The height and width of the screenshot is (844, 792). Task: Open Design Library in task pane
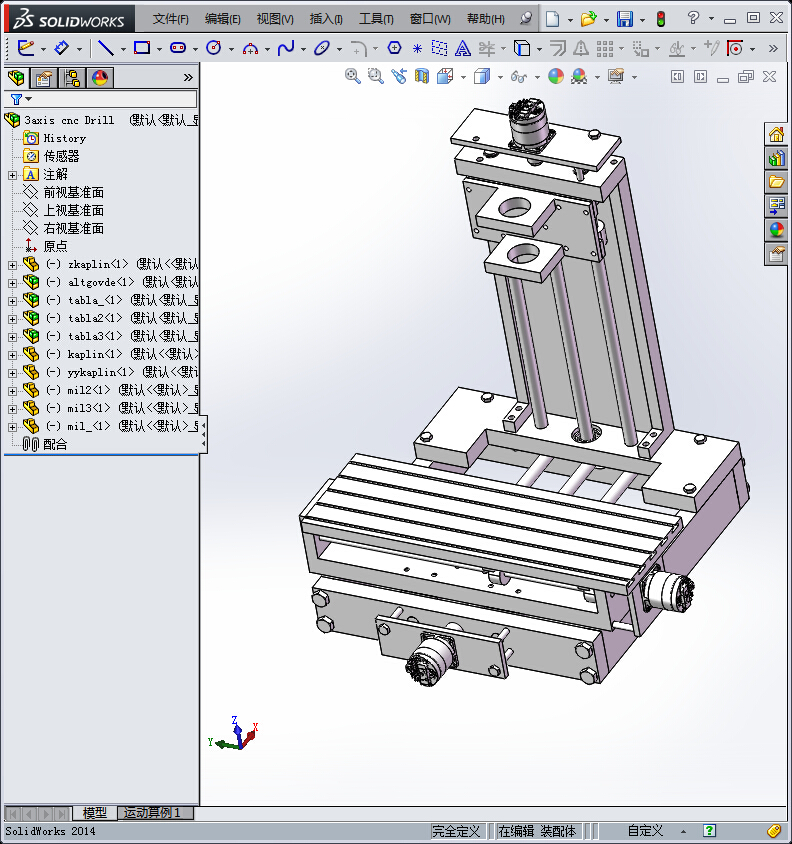776,158
